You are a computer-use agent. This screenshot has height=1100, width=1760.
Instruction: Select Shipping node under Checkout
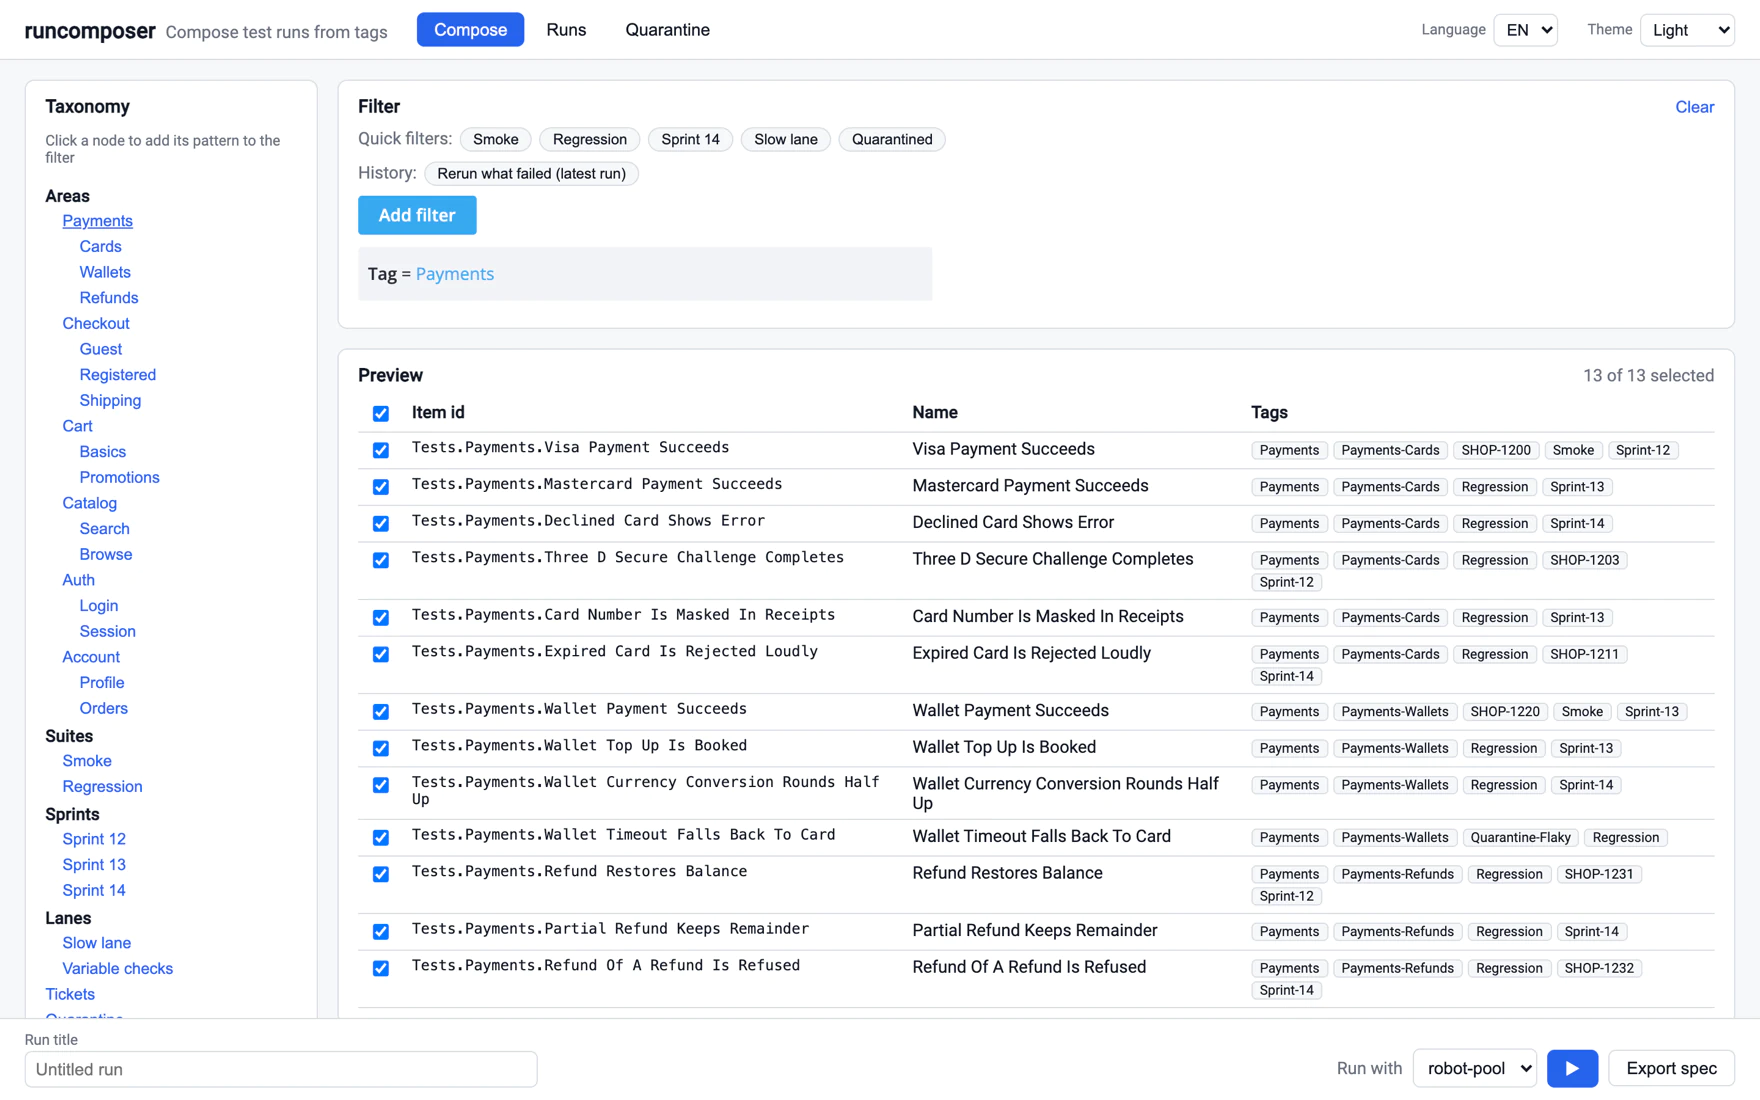(110, 400)
